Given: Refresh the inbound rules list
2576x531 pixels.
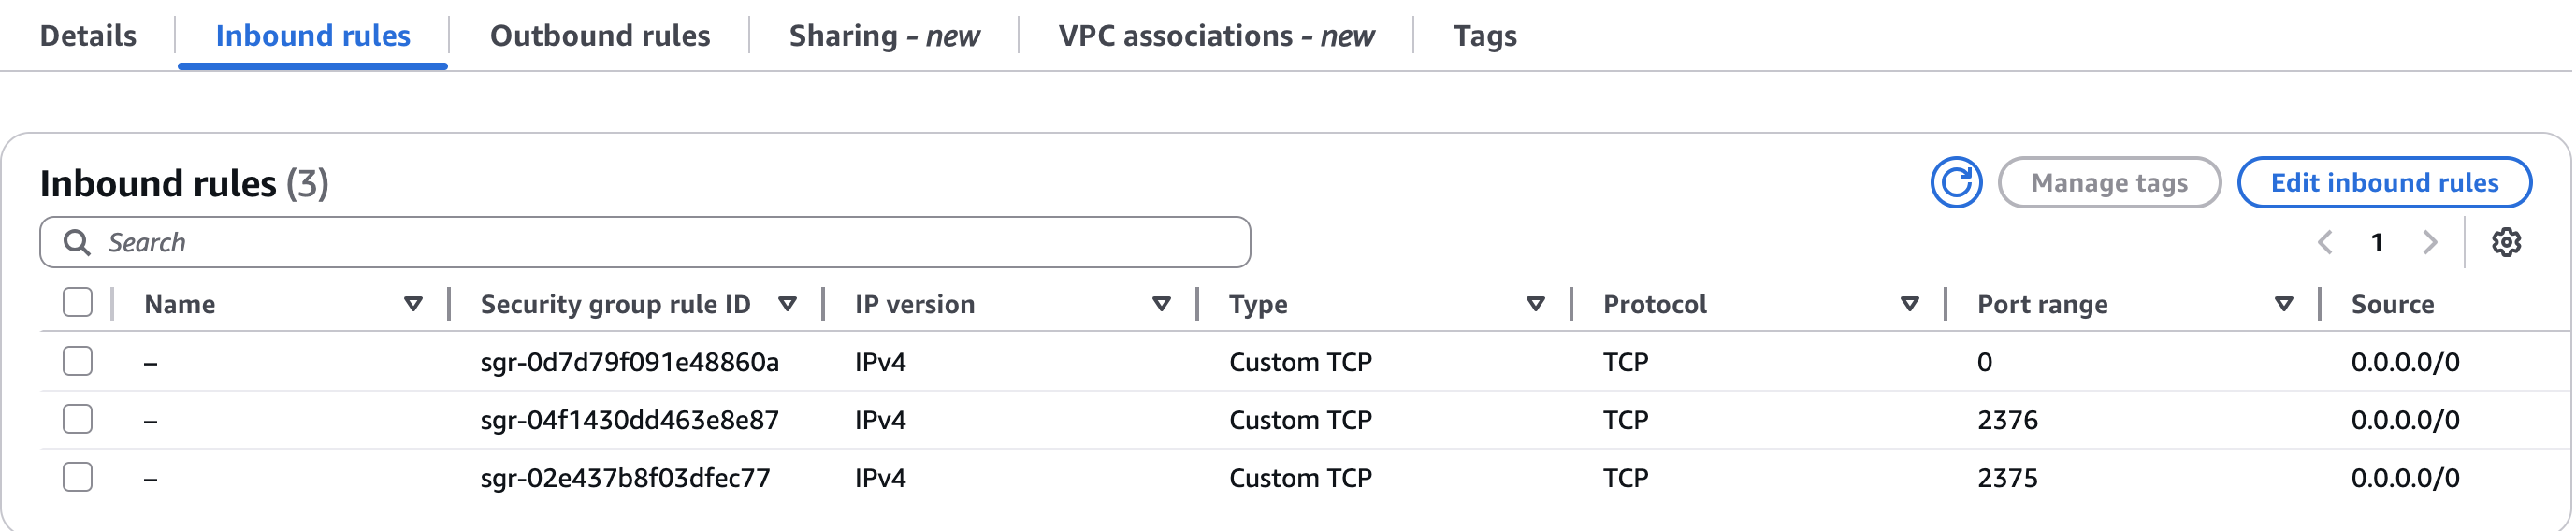Looking at the screenshot, I should pyautogui.click(x=1956, y=183).
